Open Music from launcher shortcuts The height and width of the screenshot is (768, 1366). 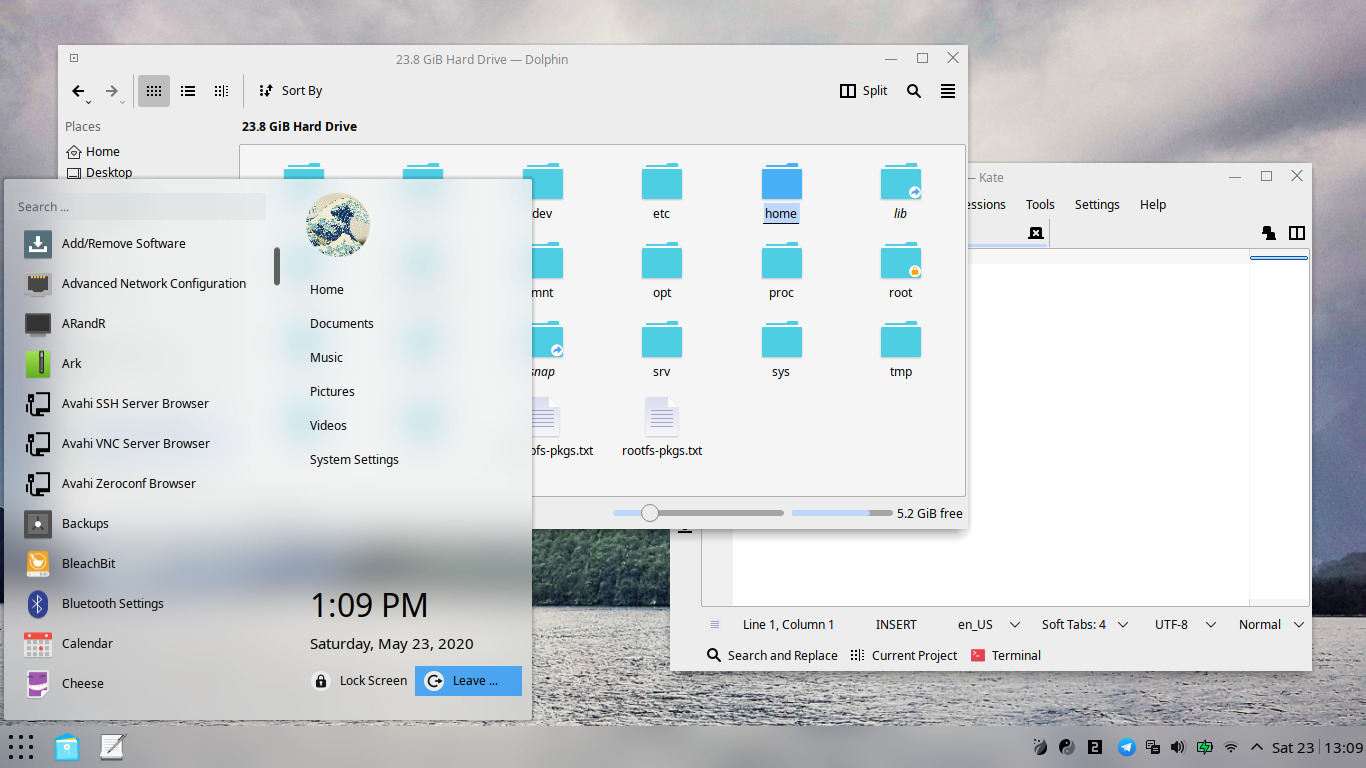pyautogui.click(x=326, y=358)
